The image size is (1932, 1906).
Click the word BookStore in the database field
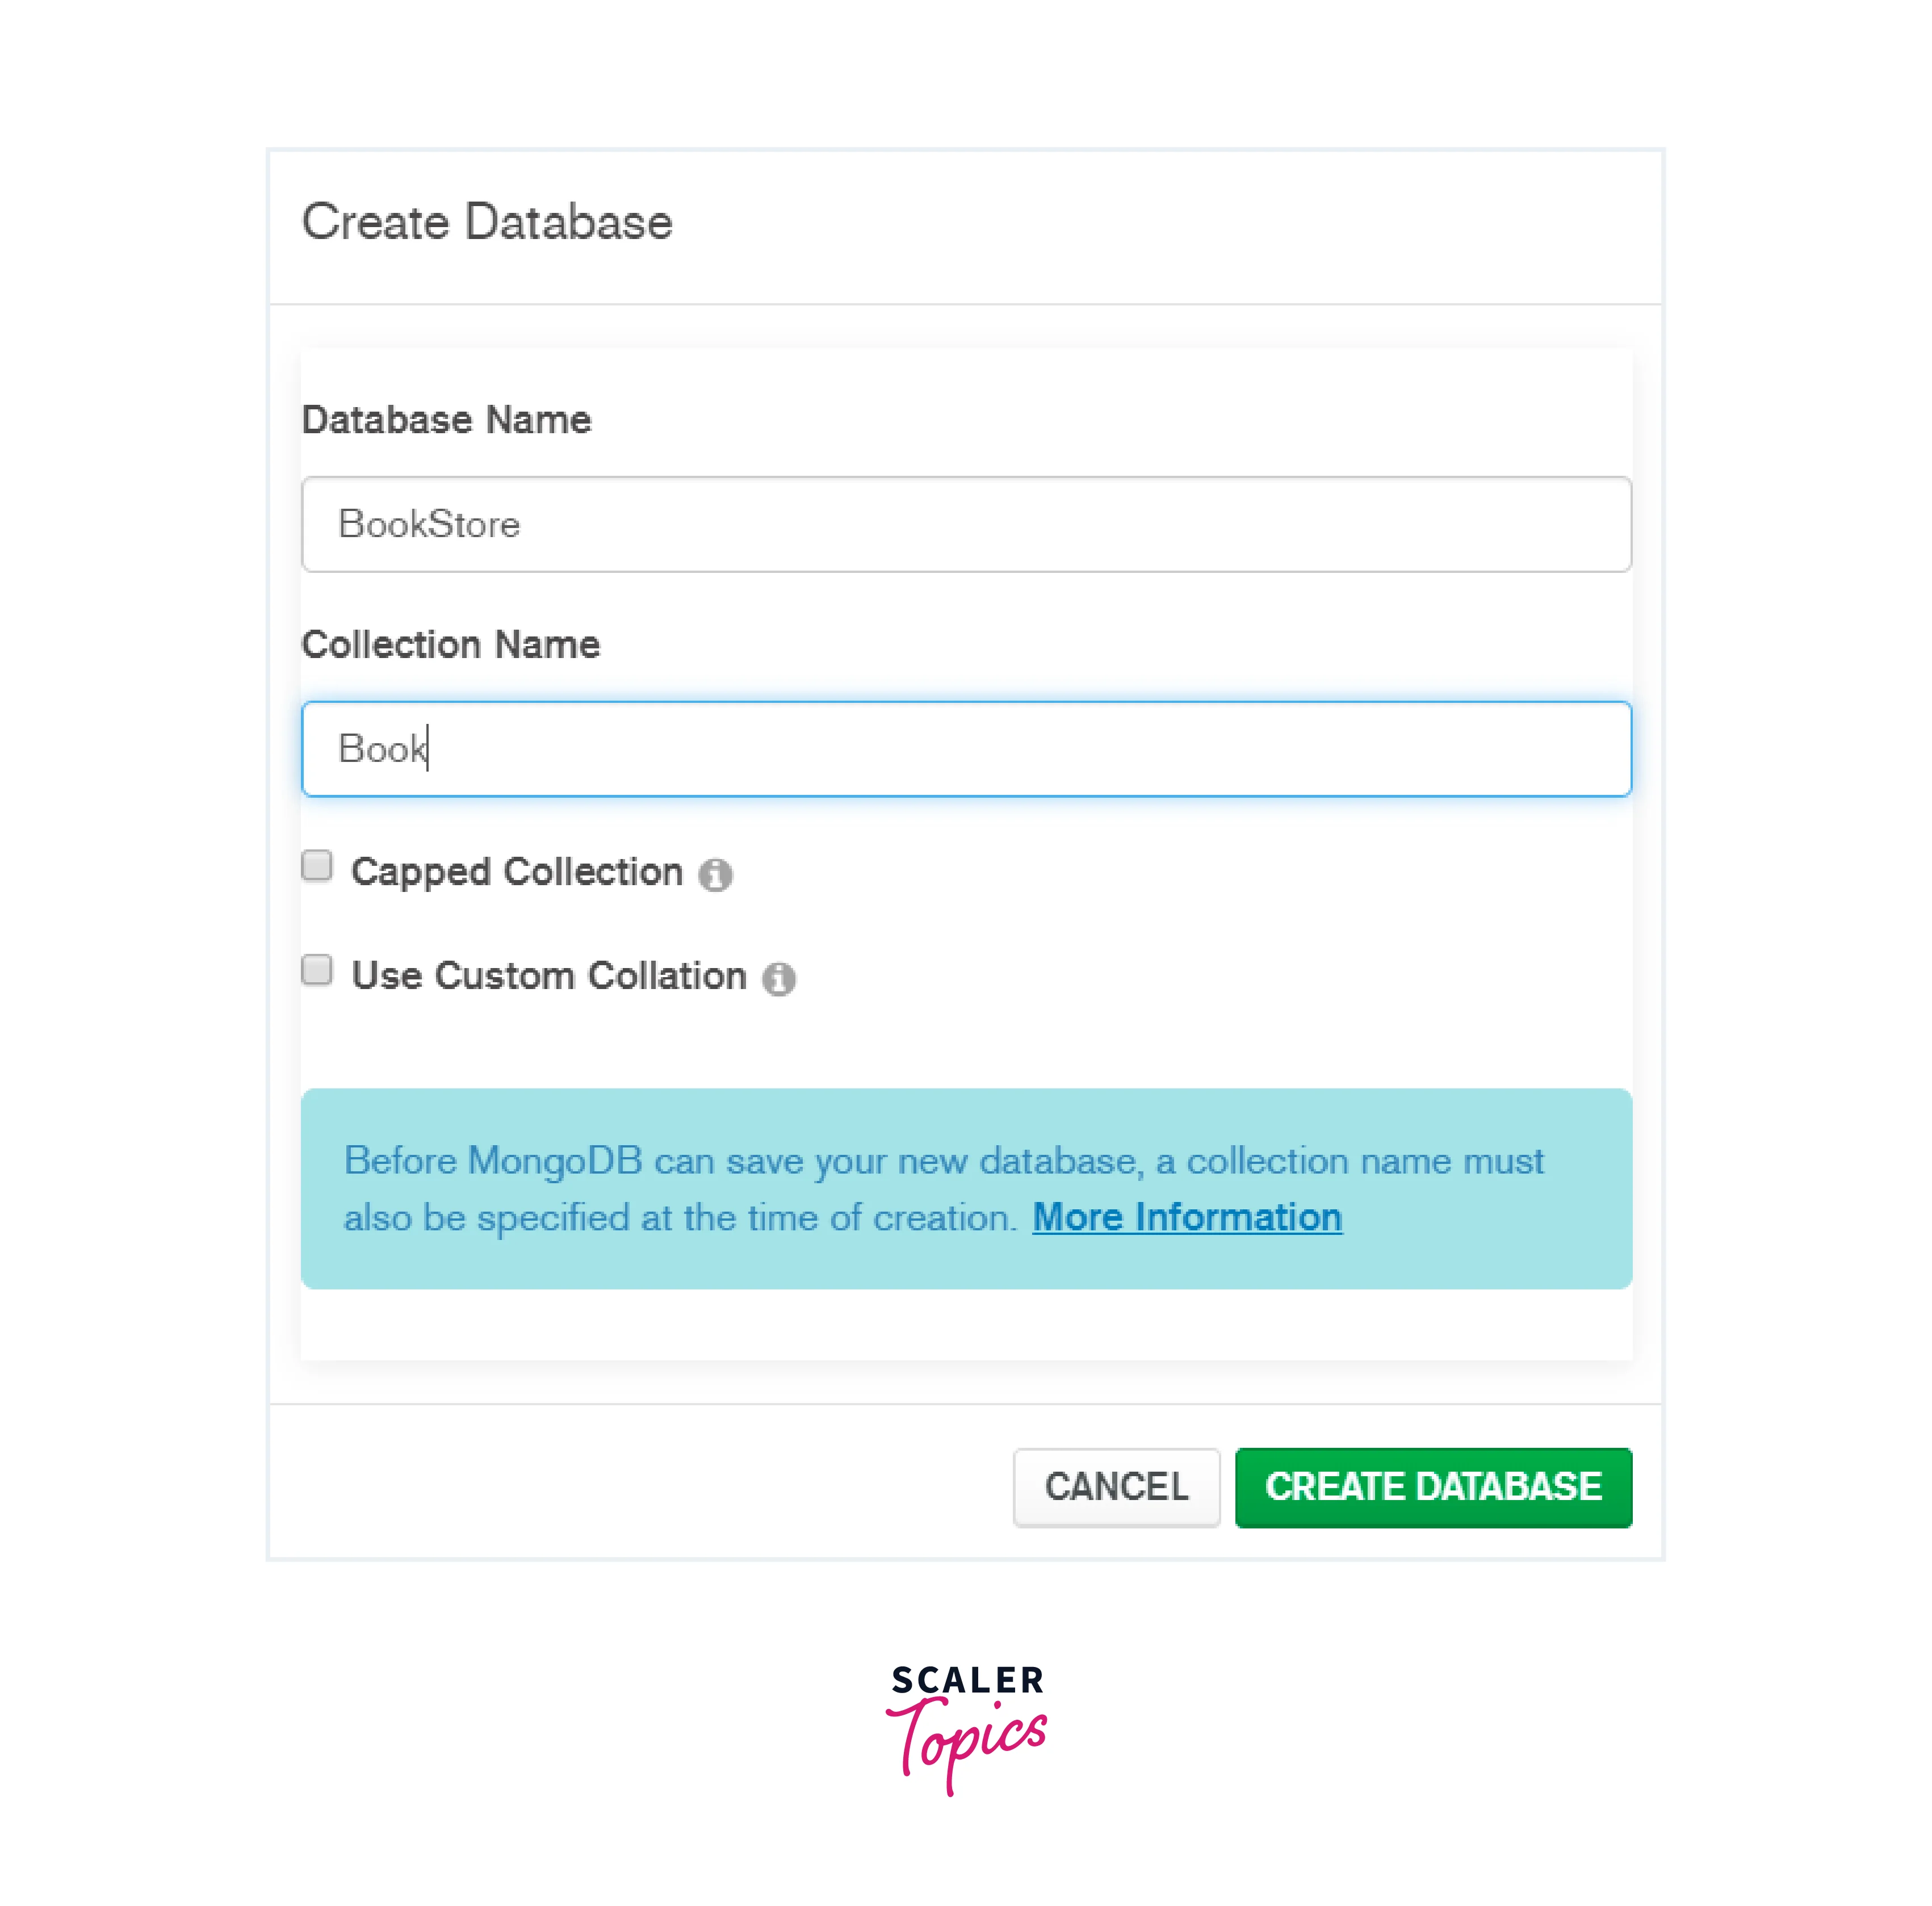click(x=429, y=525)
